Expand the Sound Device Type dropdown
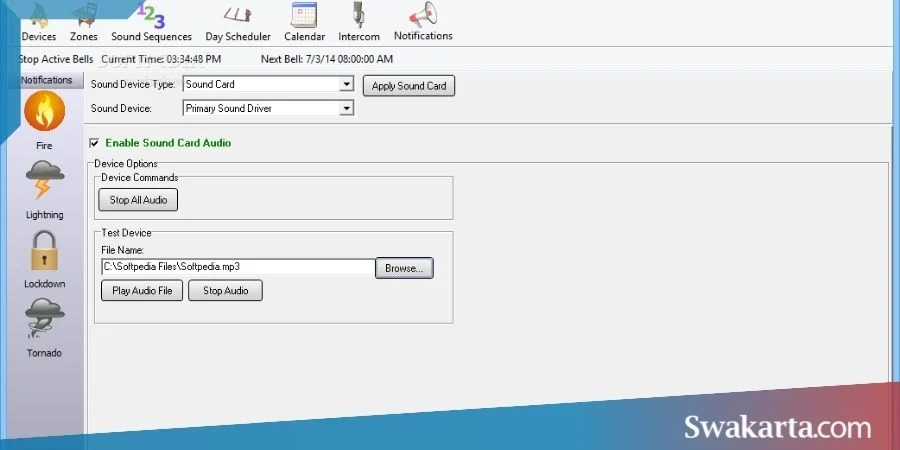 click(x=346, y=84)
